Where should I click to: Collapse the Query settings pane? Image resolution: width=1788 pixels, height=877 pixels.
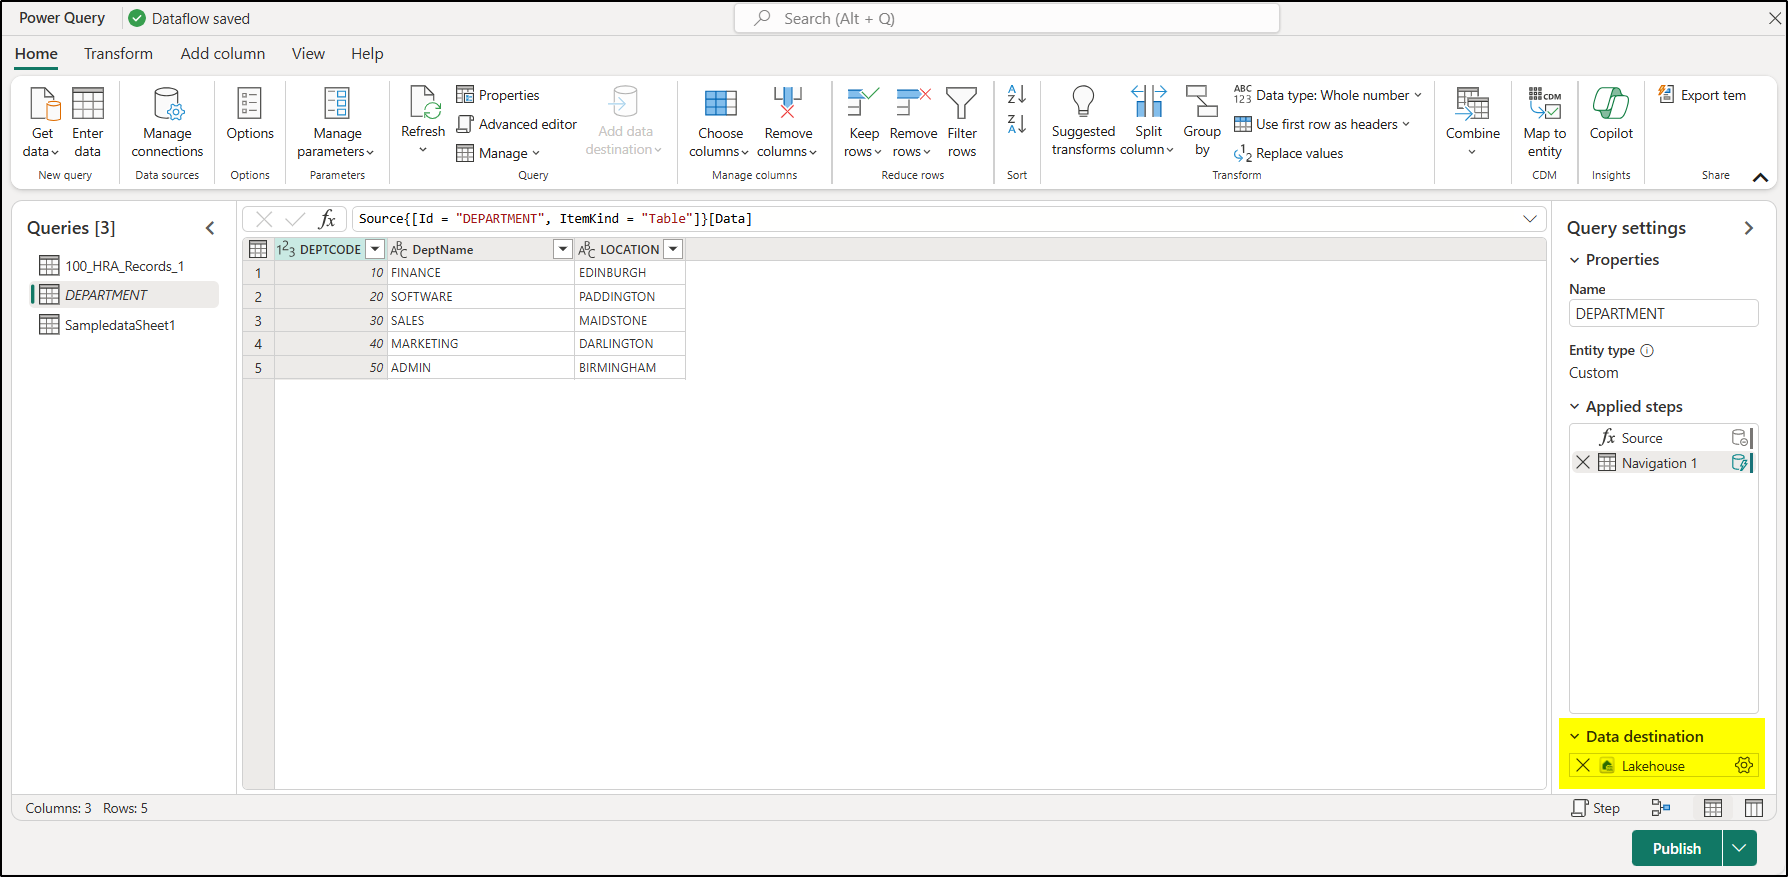[1749, 228]
